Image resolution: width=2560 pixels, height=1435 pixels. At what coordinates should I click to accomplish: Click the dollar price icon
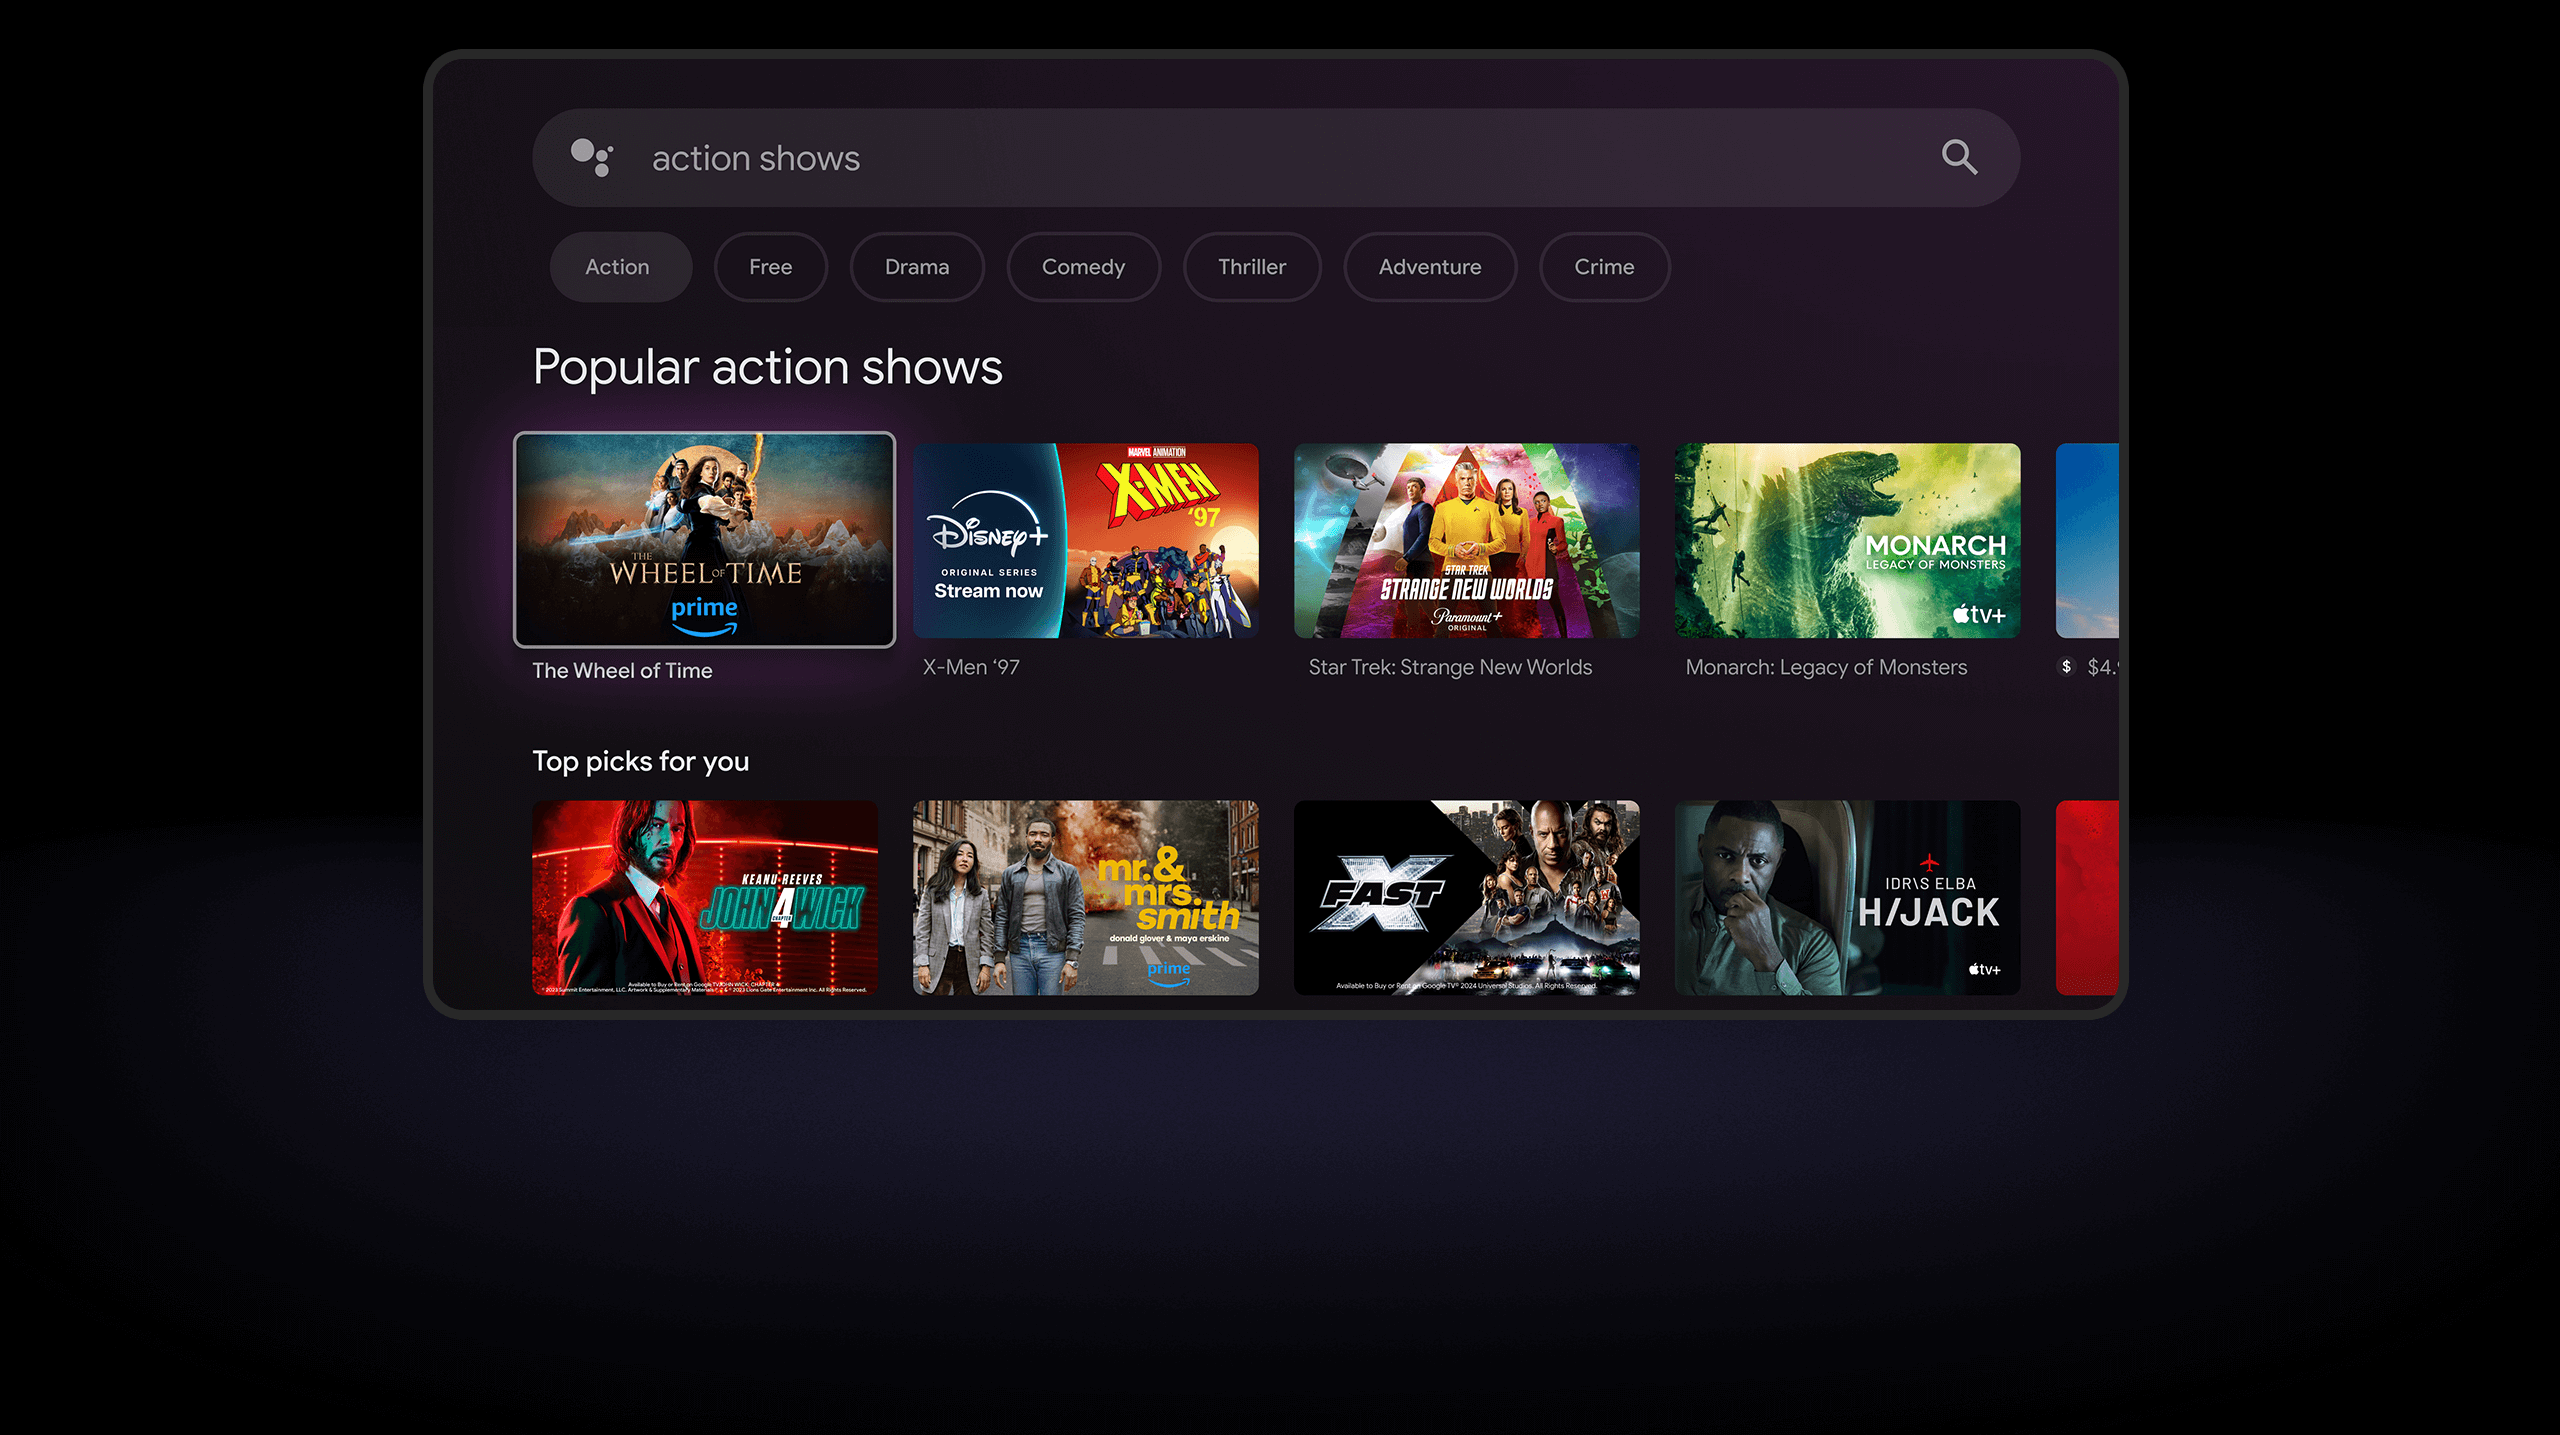[2066, 666]
